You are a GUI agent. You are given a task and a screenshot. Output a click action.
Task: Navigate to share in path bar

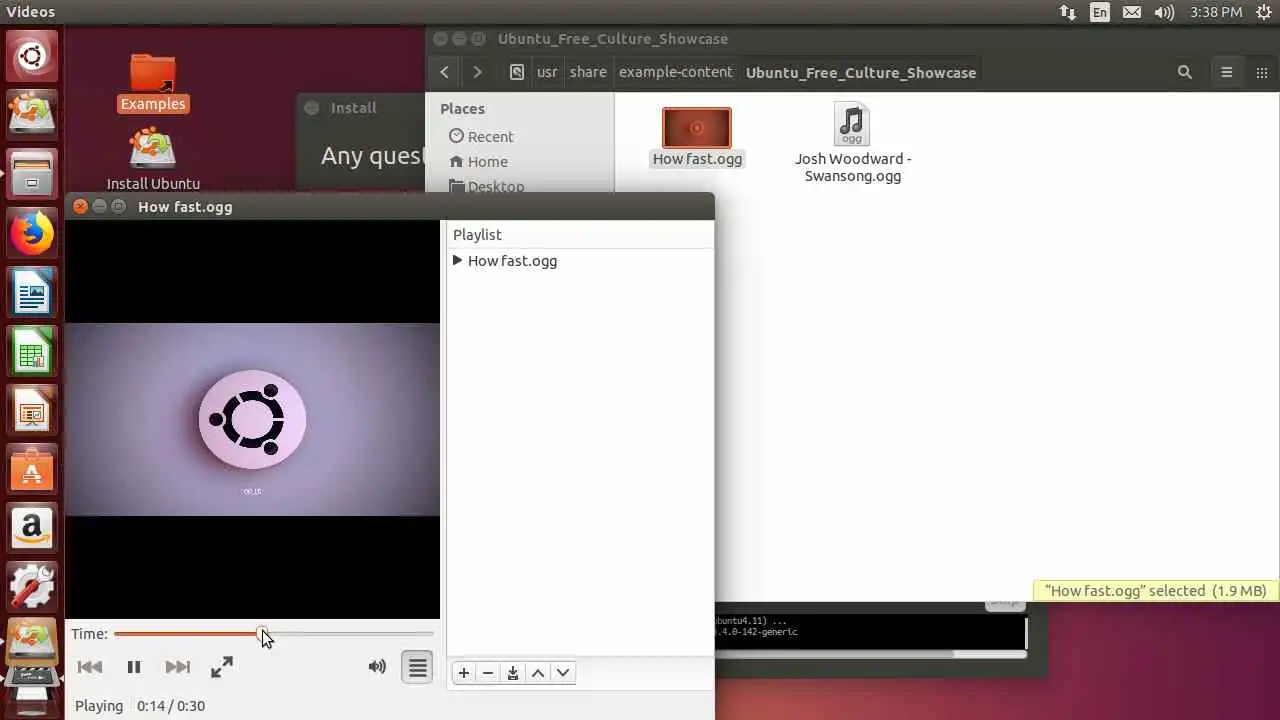pos(588,72)
